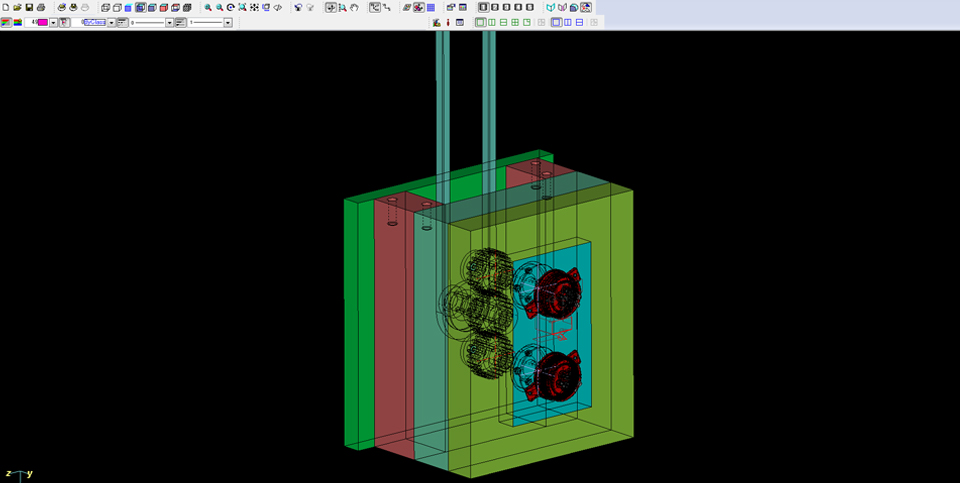
Task: Save the model with the floppy disk icon
Action: click(29, 7)
